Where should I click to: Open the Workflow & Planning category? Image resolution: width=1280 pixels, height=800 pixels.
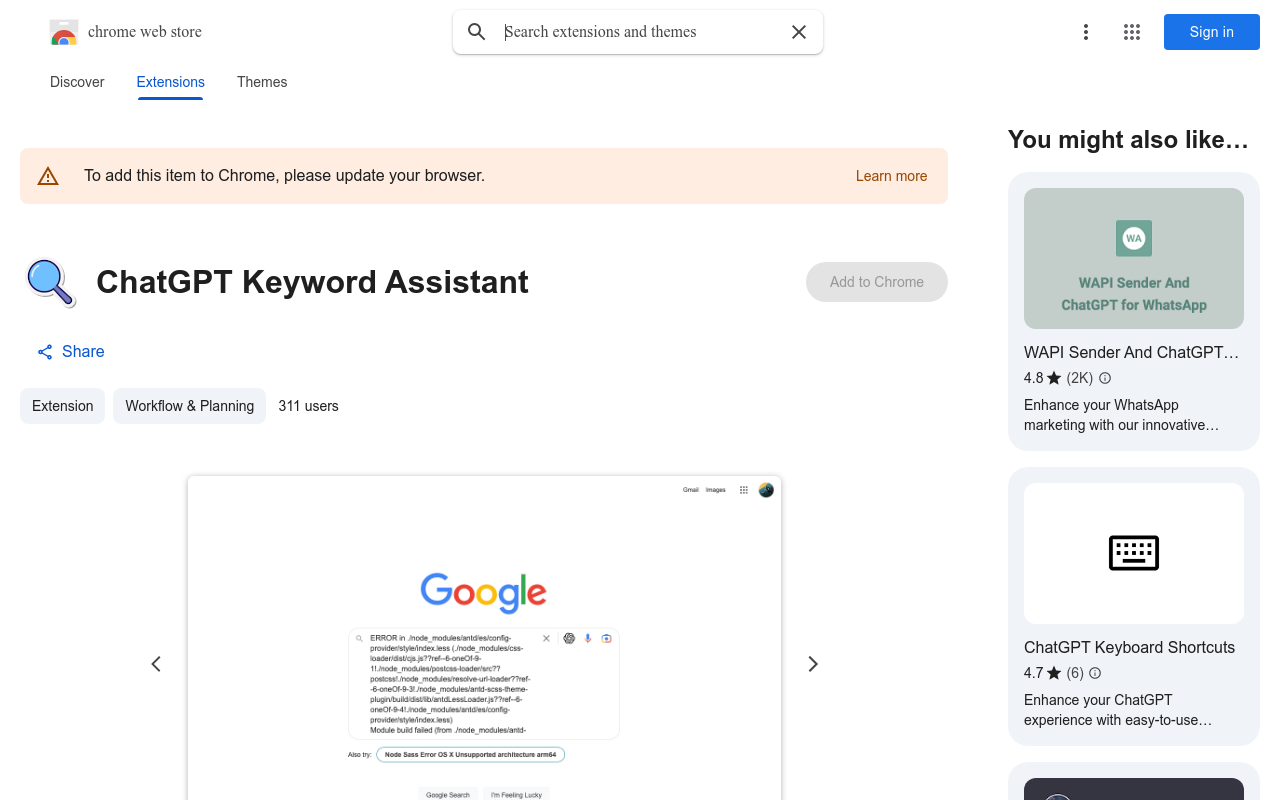point(189,406)
